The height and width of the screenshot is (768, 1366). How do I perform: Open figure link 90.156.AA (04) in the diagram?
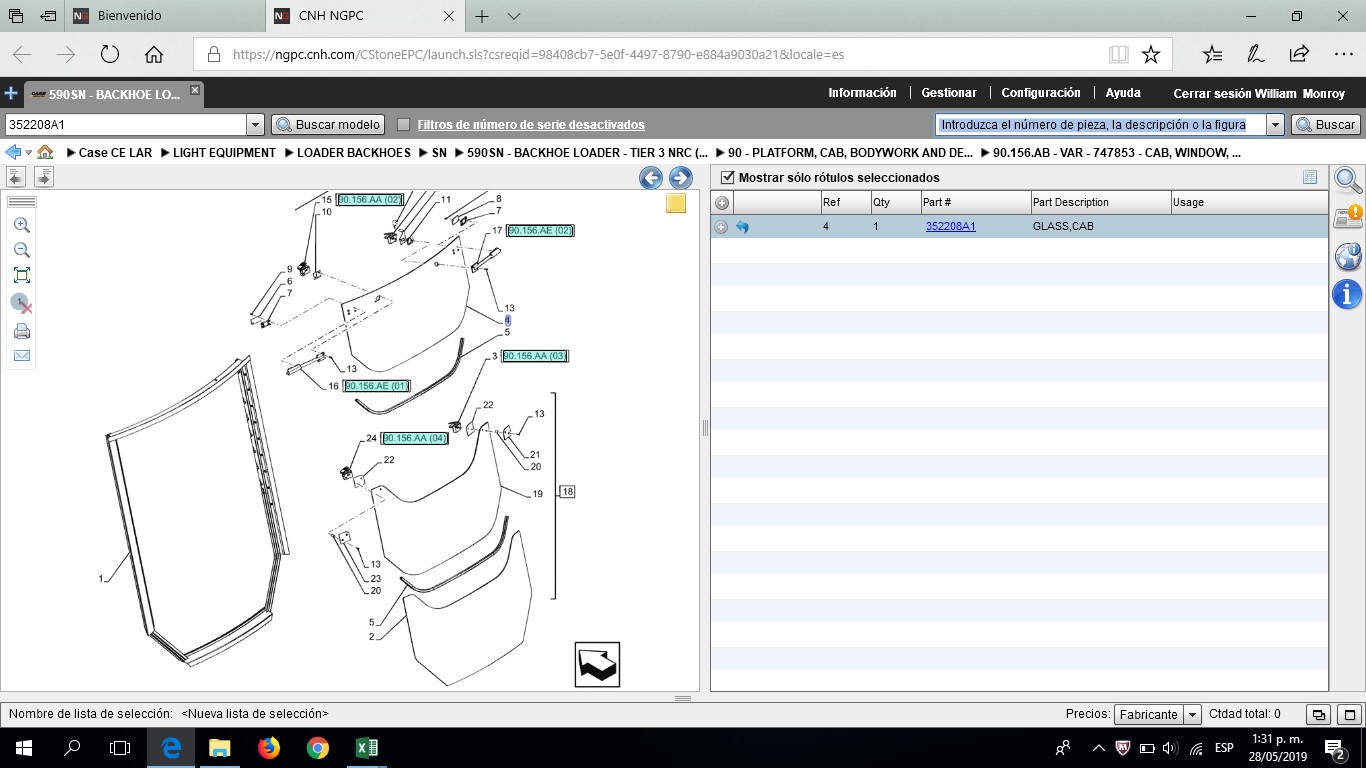(414, 438)
